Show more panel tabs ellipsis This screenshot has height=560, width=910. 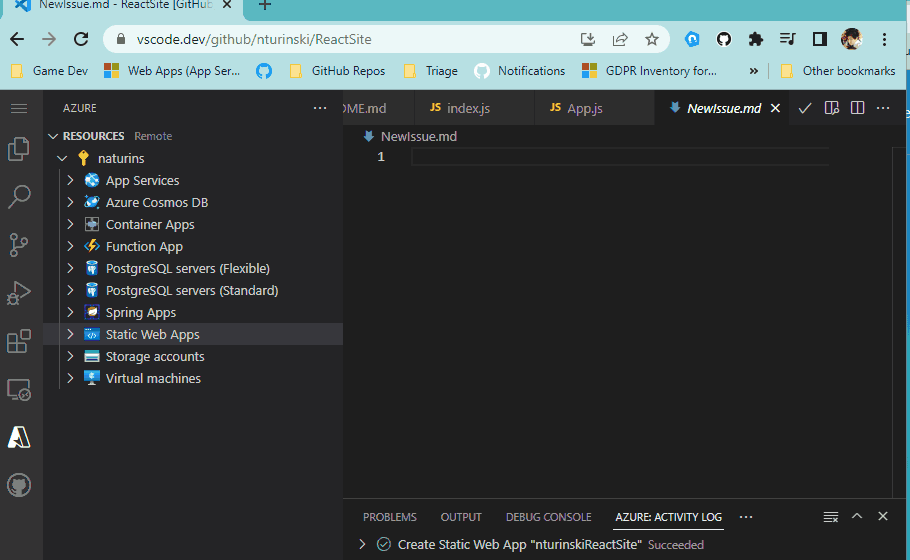(x=746, y=516)
